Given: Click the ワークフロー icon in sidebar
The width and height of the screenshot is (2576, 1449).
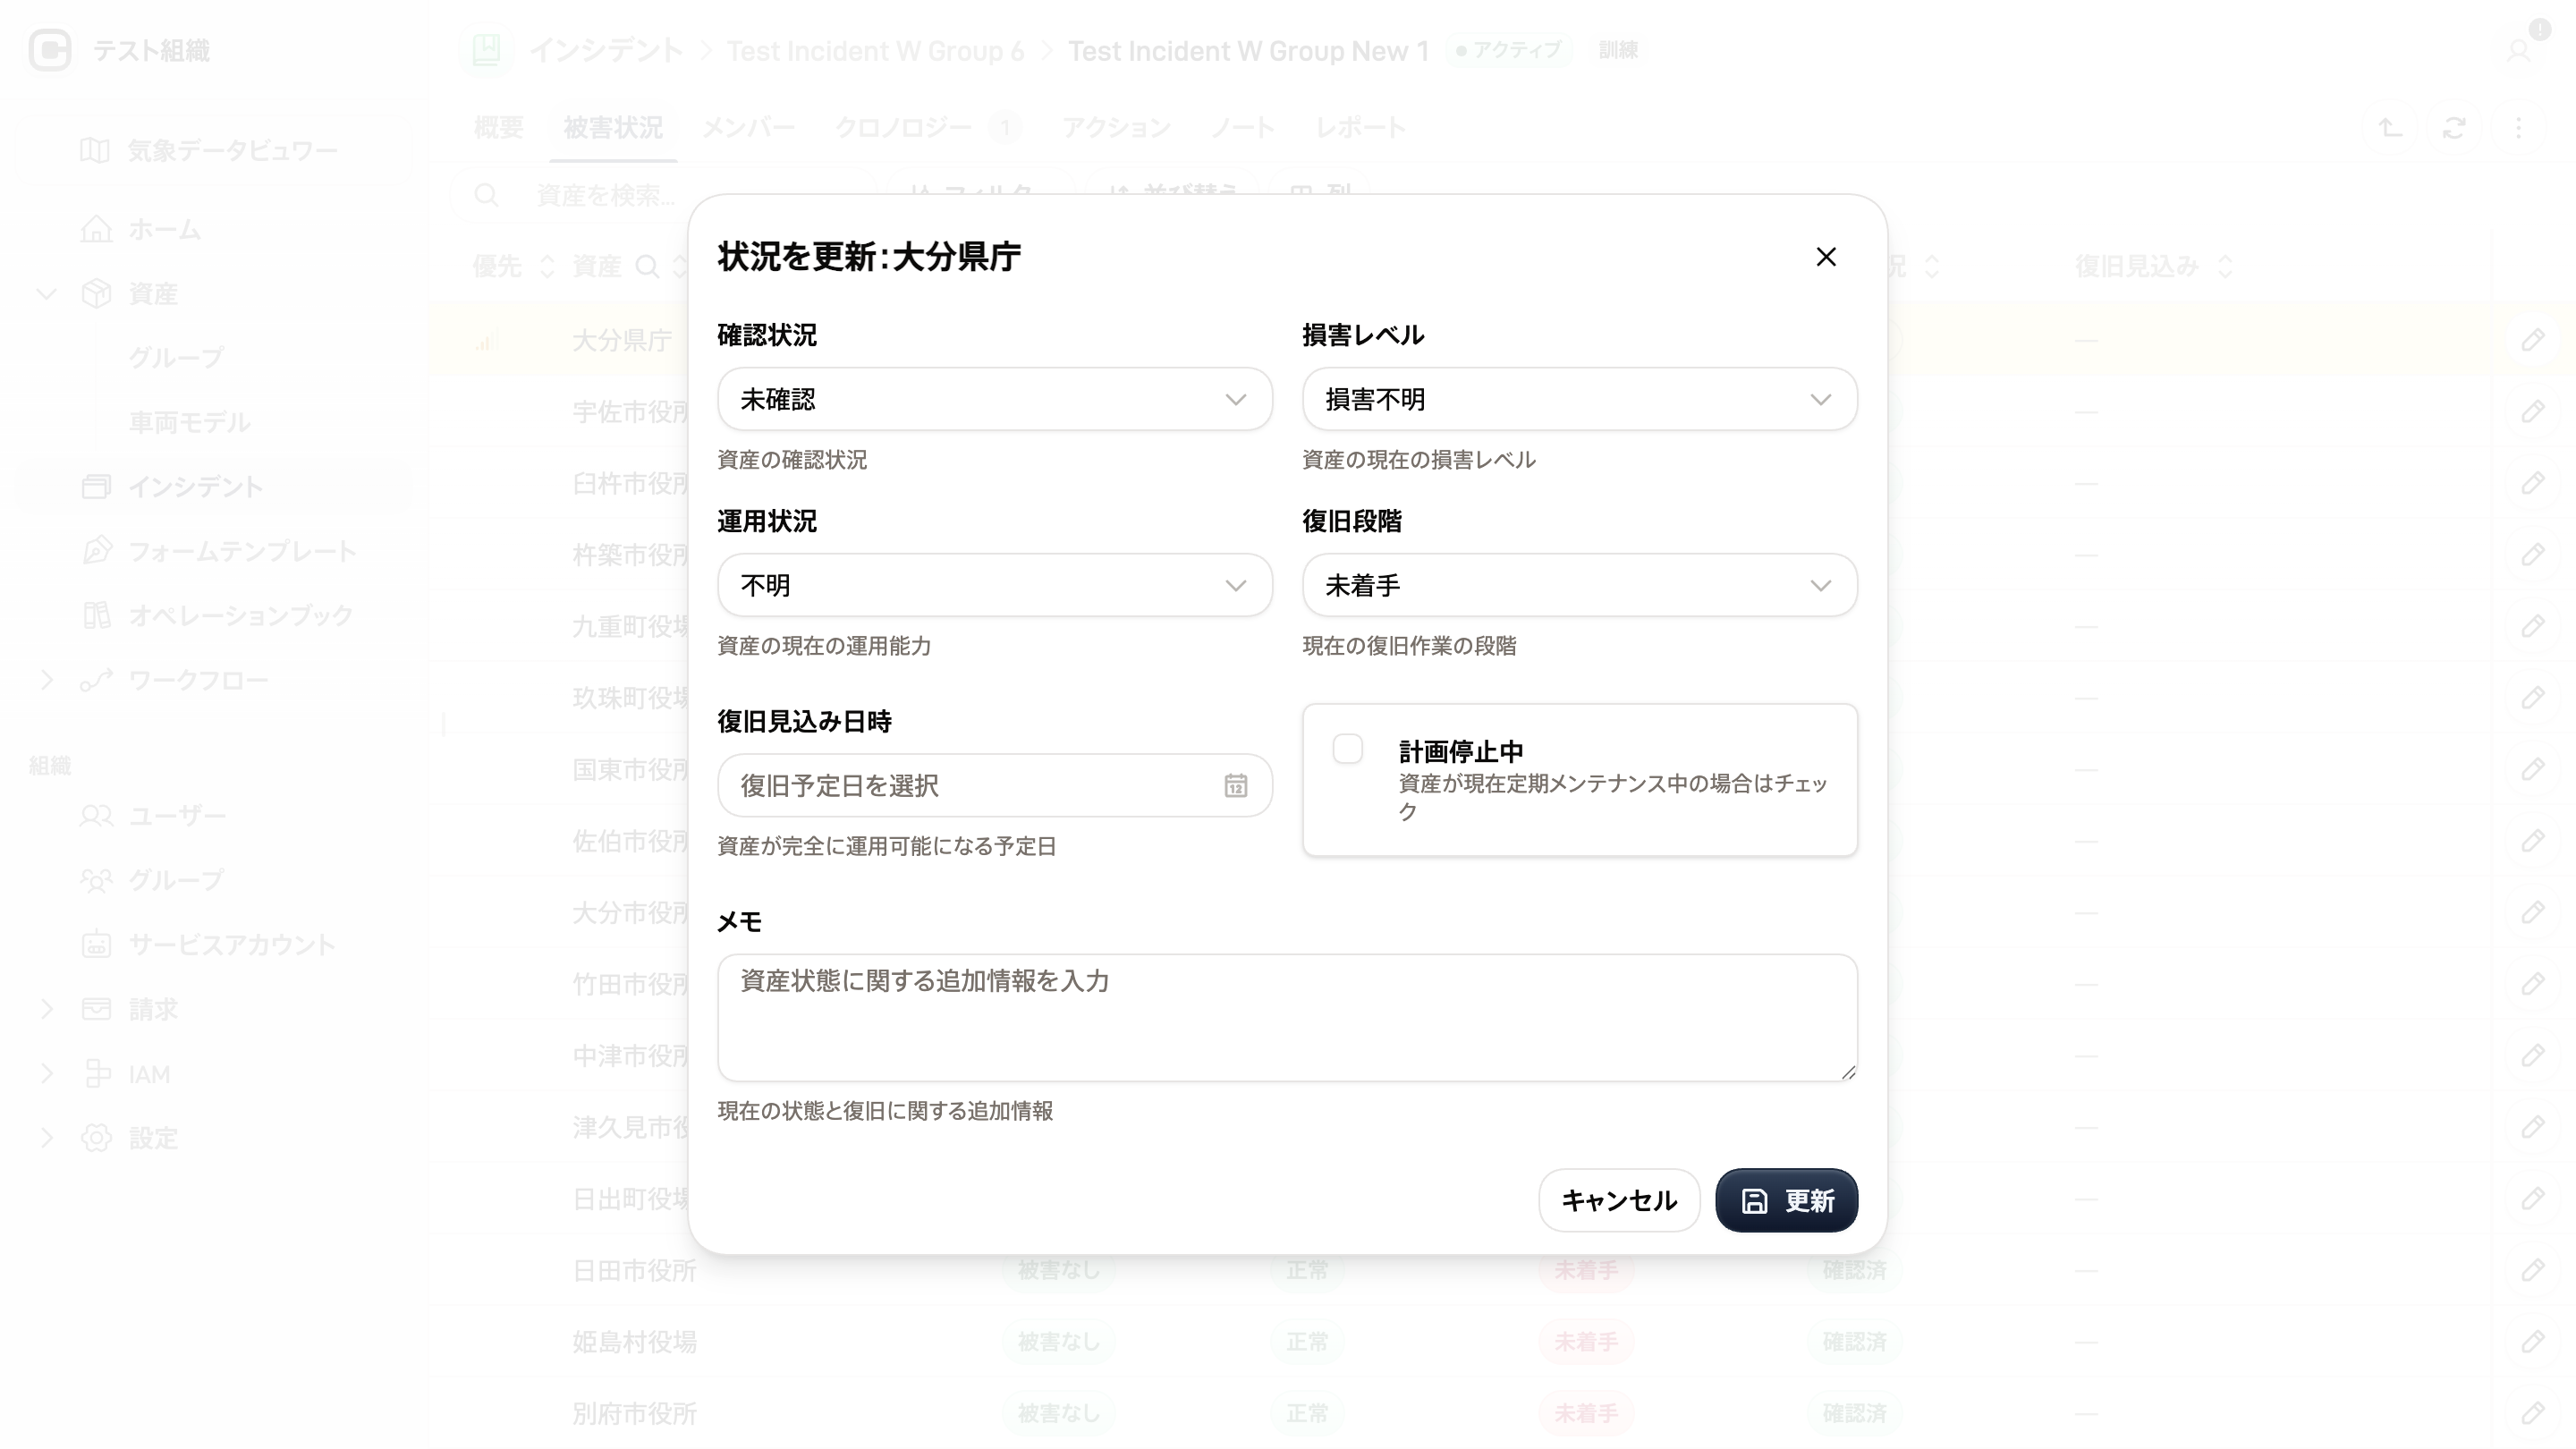Looking at the screenshot, I should pos(96,680).
